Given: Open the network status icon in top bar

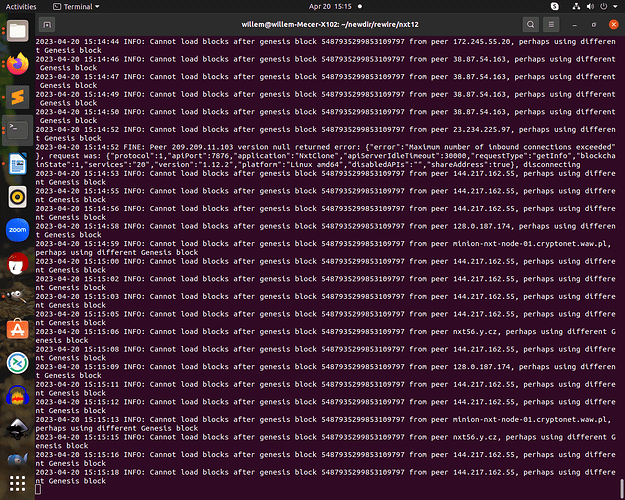Looking at the screenshot, I should (x=576, y=6).
